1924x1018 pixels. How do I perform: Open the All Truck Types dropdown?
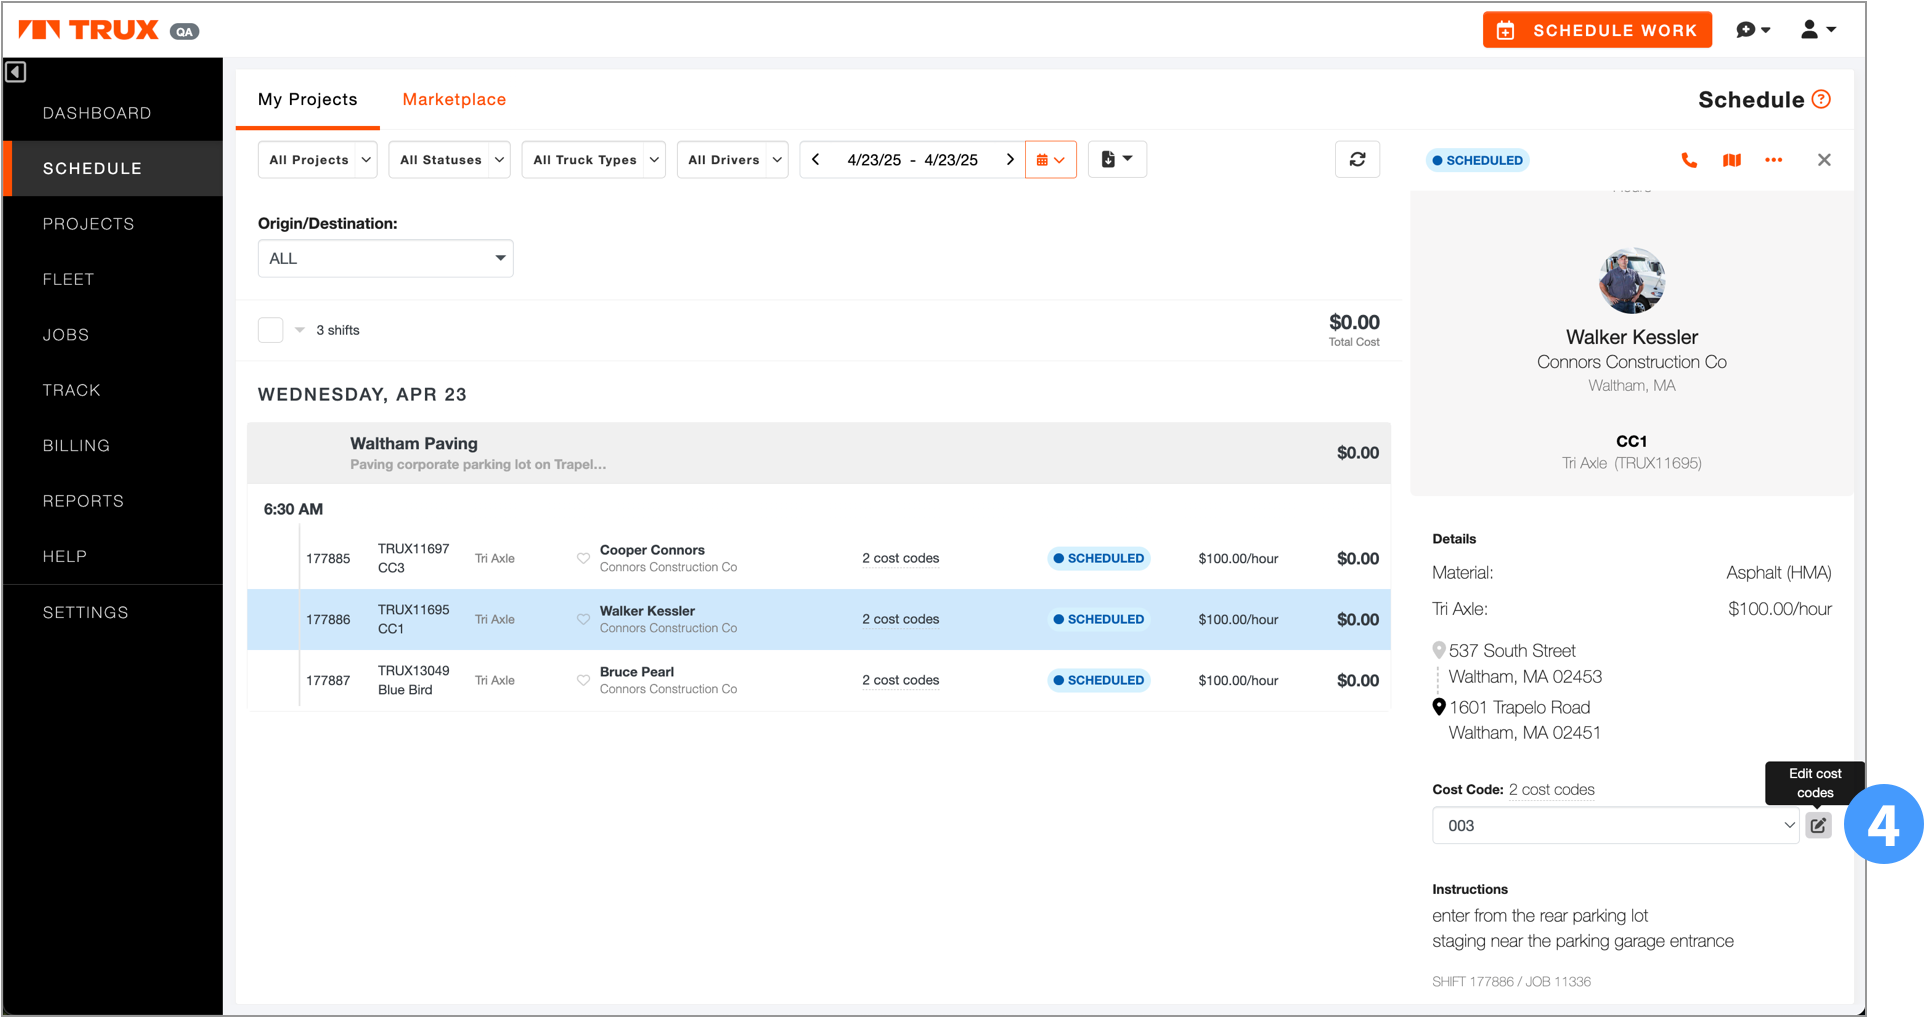point(593,160)
